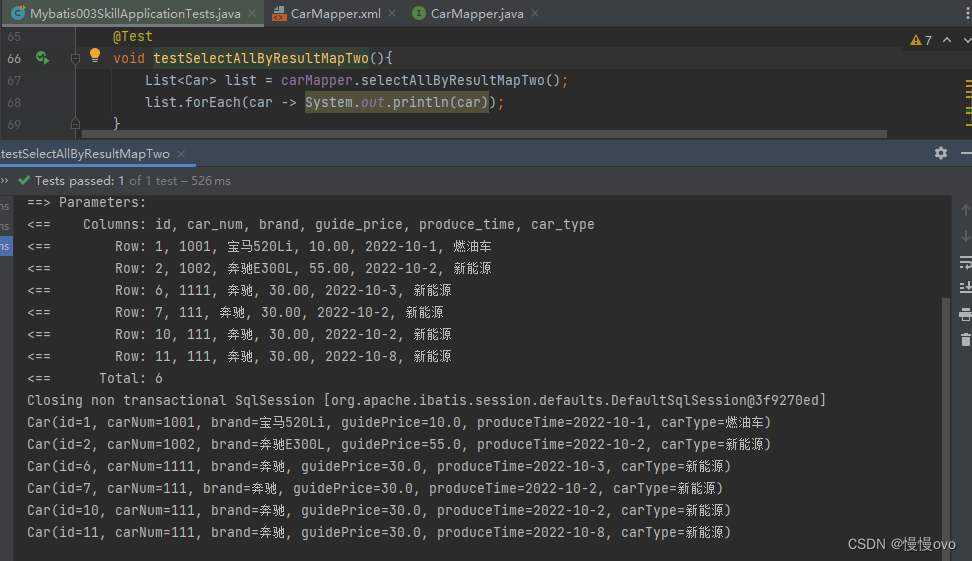Open the CarMapper.java editor tab
The image size is (972, 561).
click(x=476, y=13)
